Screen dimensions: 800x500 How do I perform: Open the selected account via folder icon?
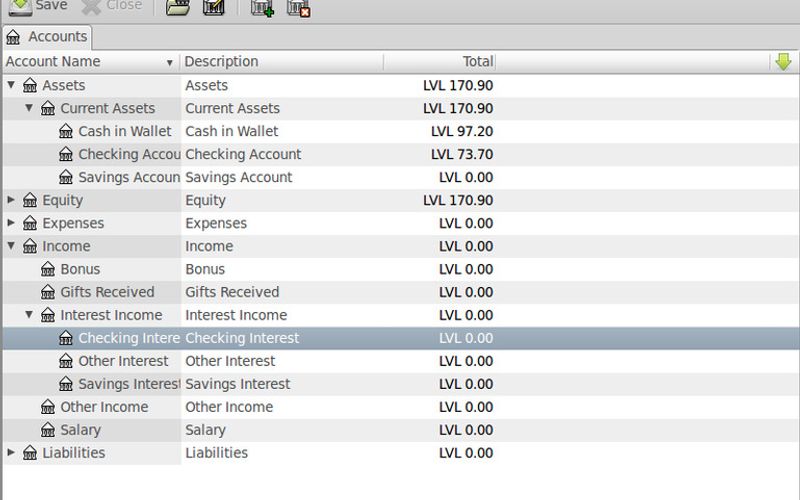coord(178,7)
